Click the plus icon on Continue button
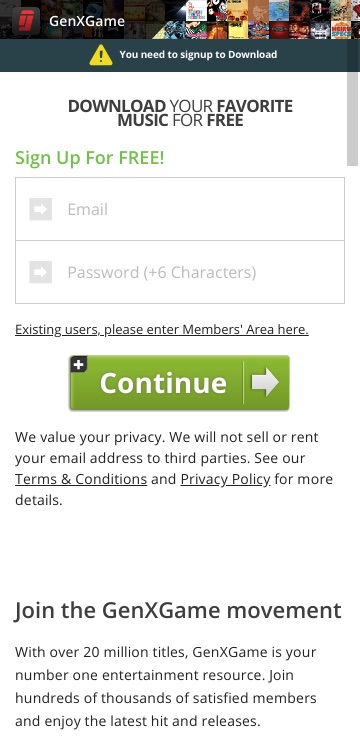This screenshot has height=740, width=360. pos(79,364)
